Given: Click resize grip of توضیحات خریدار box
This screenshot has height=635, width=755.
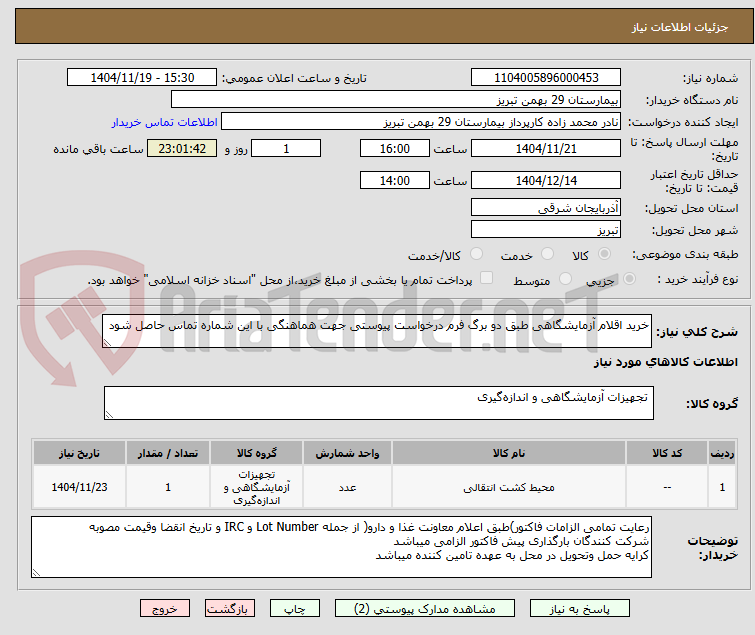Looking at the screenshot, I should pyautogui.click(x=36, y=573).
